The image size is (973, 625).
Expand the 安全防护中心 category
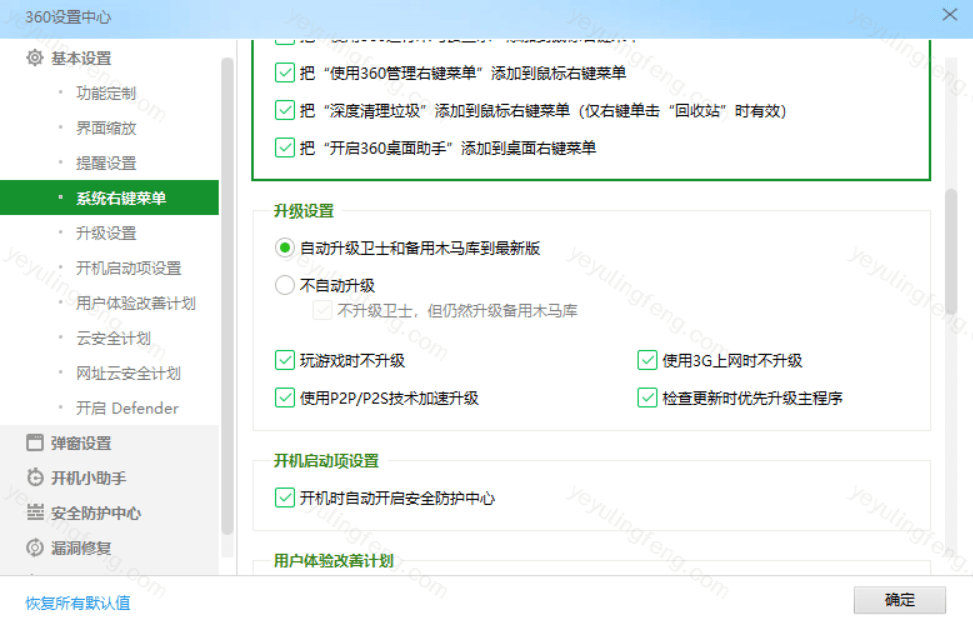click(96, 513)
